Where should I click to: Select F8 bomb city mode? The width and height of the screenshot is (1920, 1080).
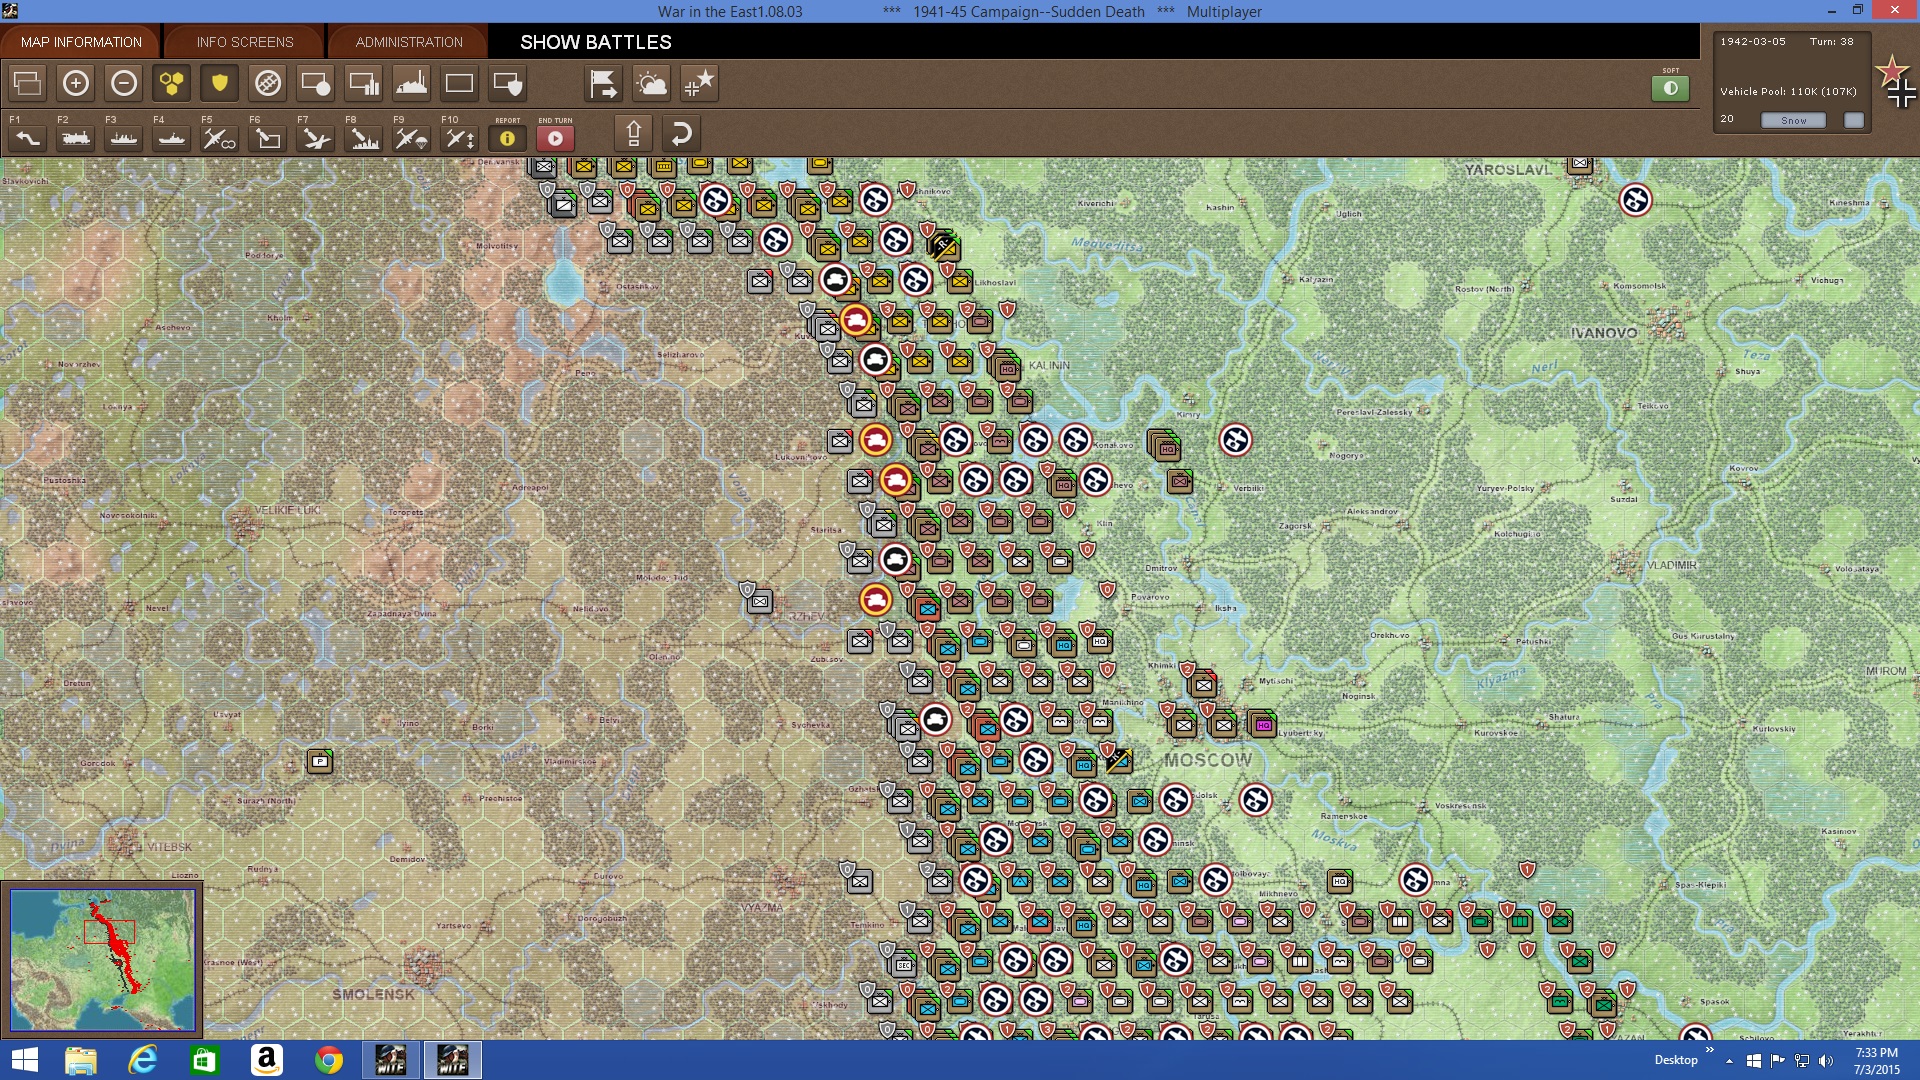pyautogui.click(x=364, y=138)
